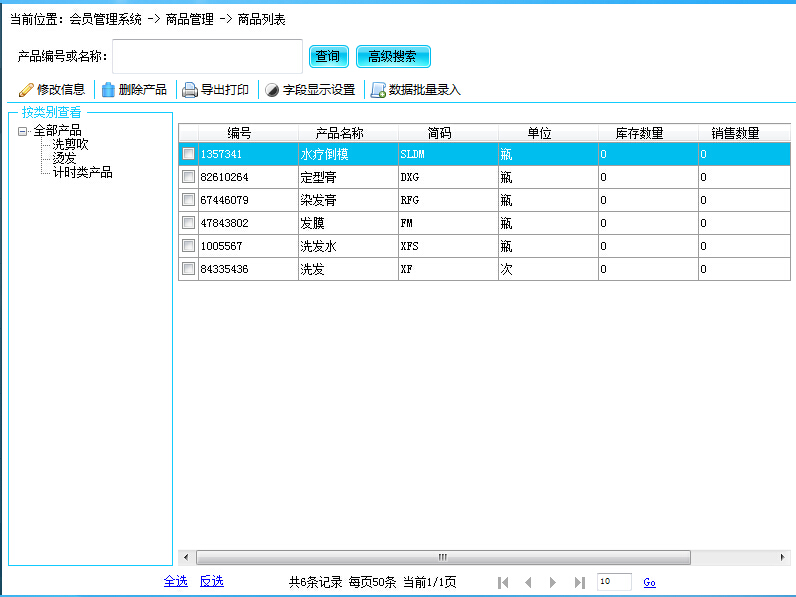This screenshot has width=796, height=597.
Task: Go to the first page arrow
Action: [x=503, y=582]
